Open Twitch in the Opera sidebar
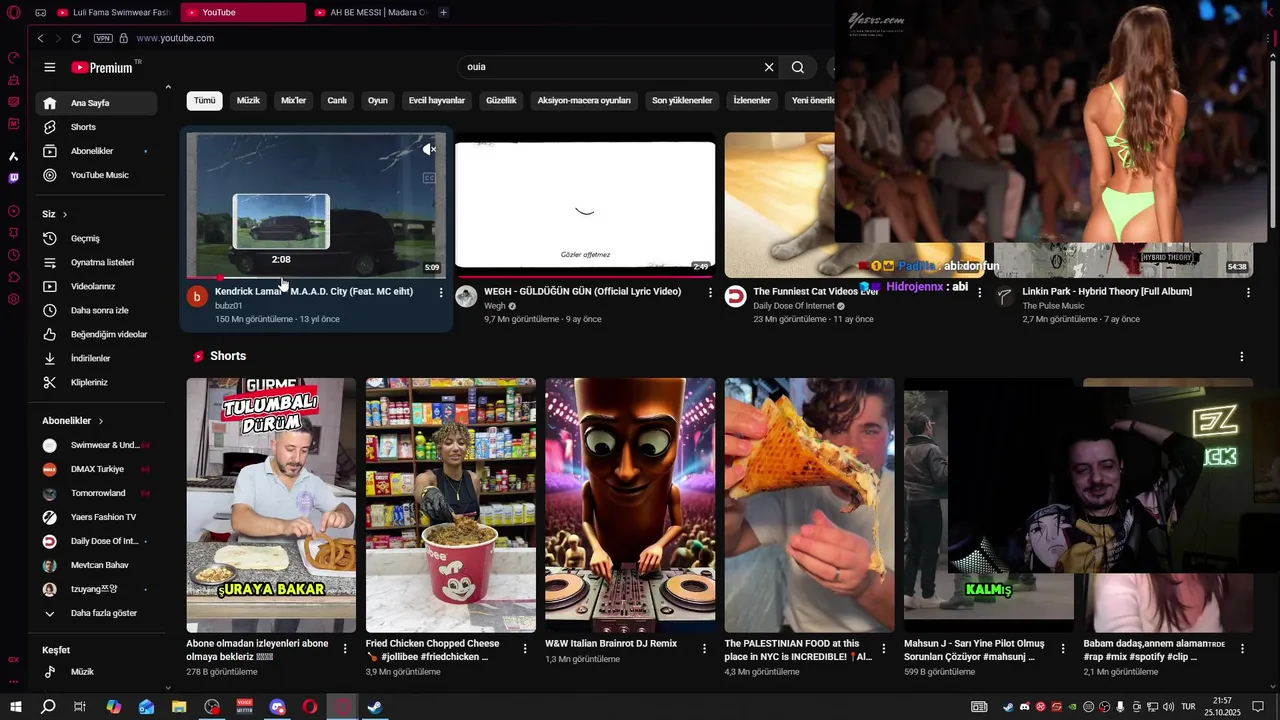 [13, 178]
